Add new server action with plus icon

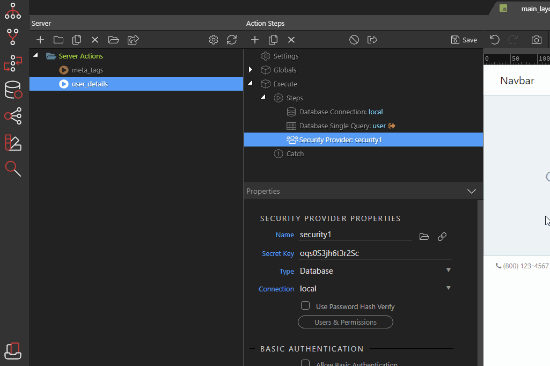click(x=40, y=40)
